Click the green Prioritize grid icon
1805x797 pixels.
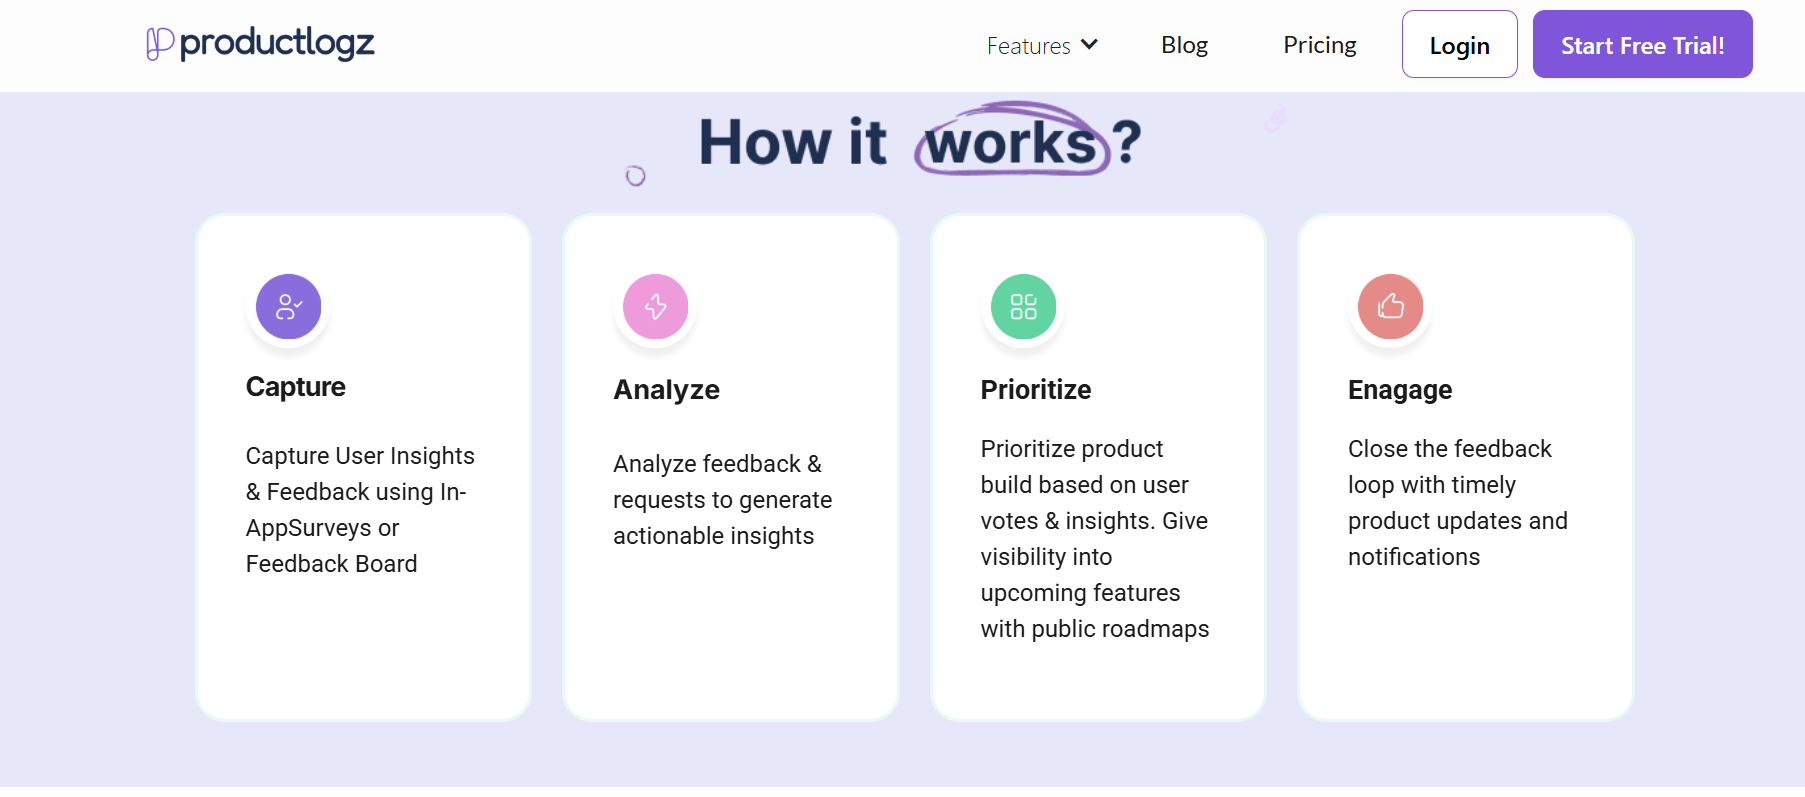click(x=1022, y=307)
